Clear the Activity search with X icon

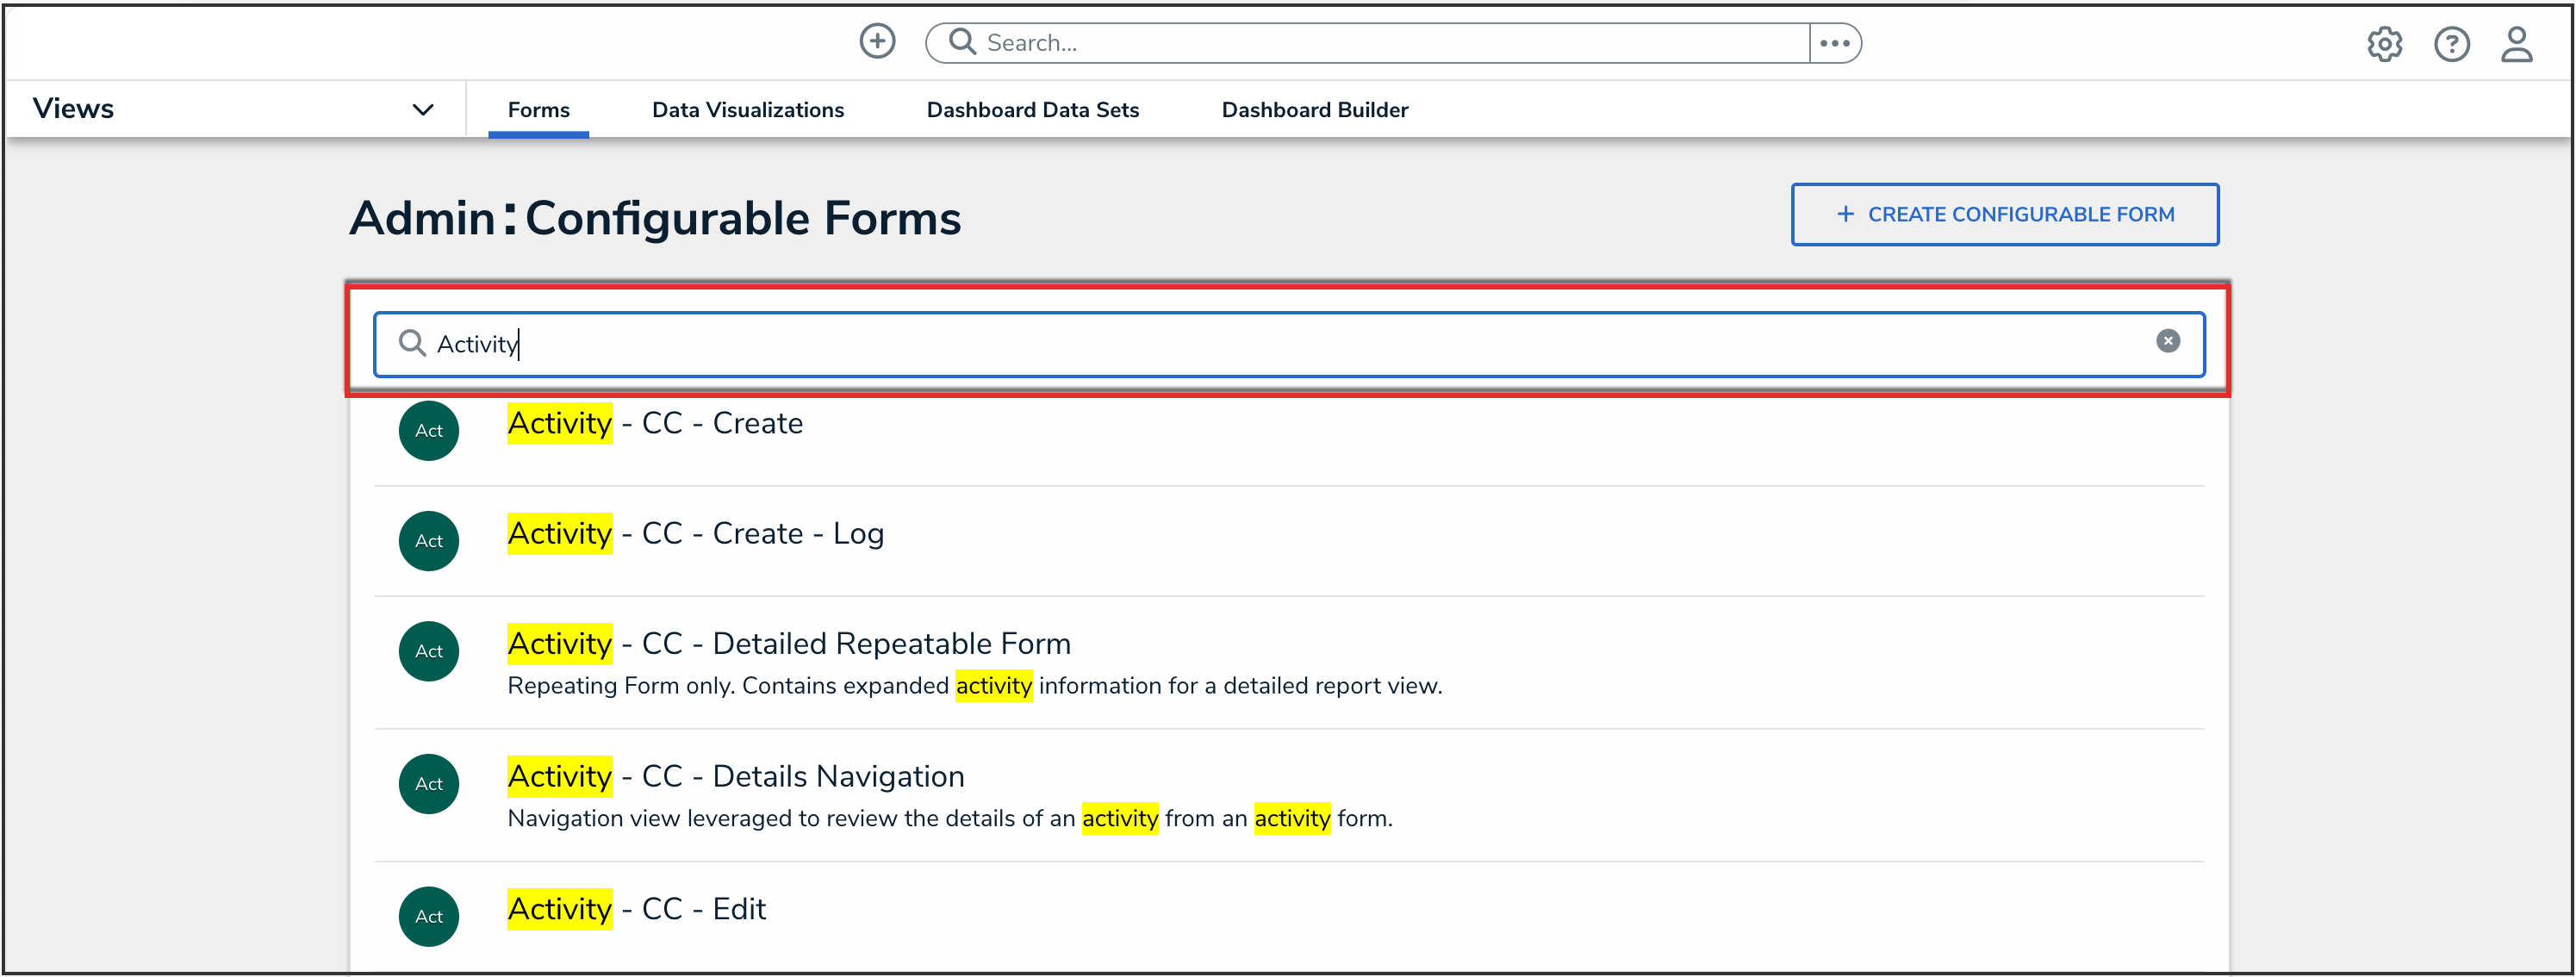2167,342
